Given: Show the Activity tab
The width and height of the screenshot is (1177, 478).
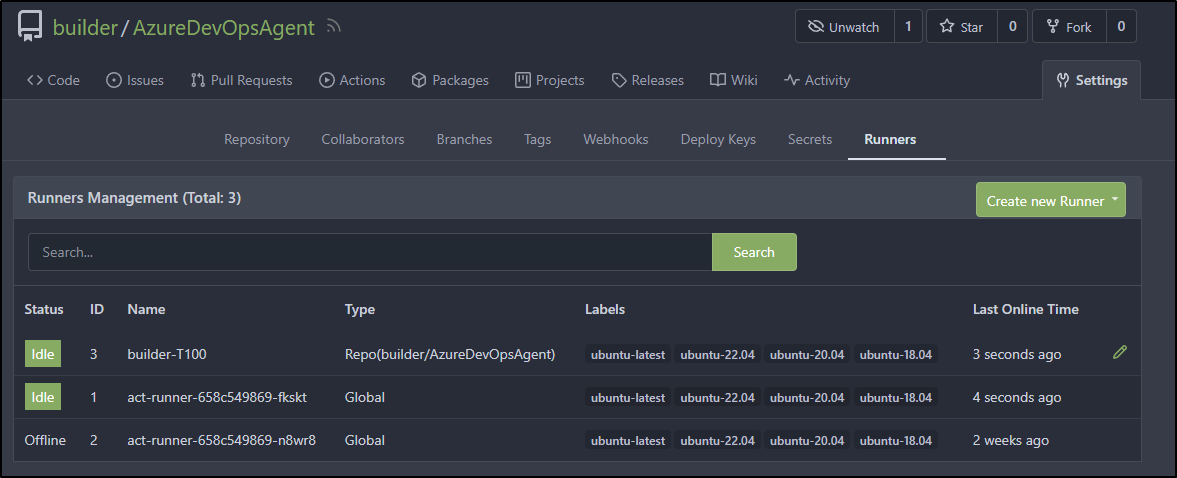Looking at the screenshot, I should coord(817,80).
